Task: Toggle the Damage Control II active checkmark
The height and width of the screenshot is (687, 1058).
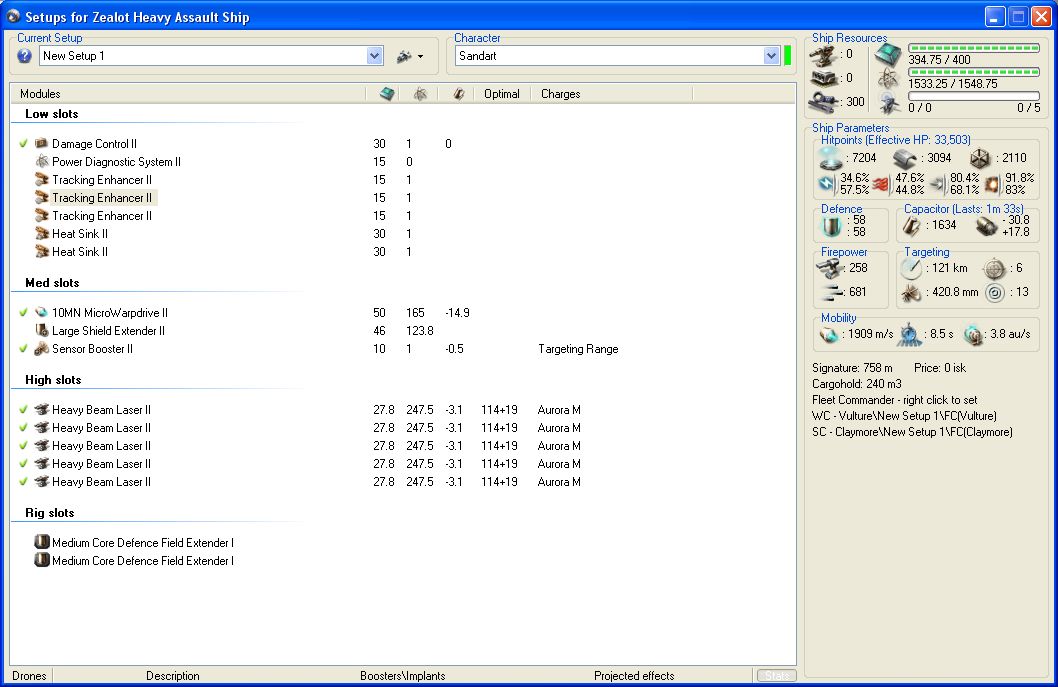Action: [x=24, y=144]
